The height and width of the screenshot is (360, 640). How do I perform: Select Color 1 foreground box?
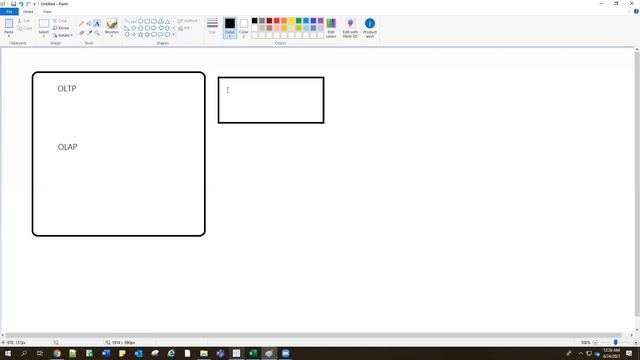click(x=230, y=28)
